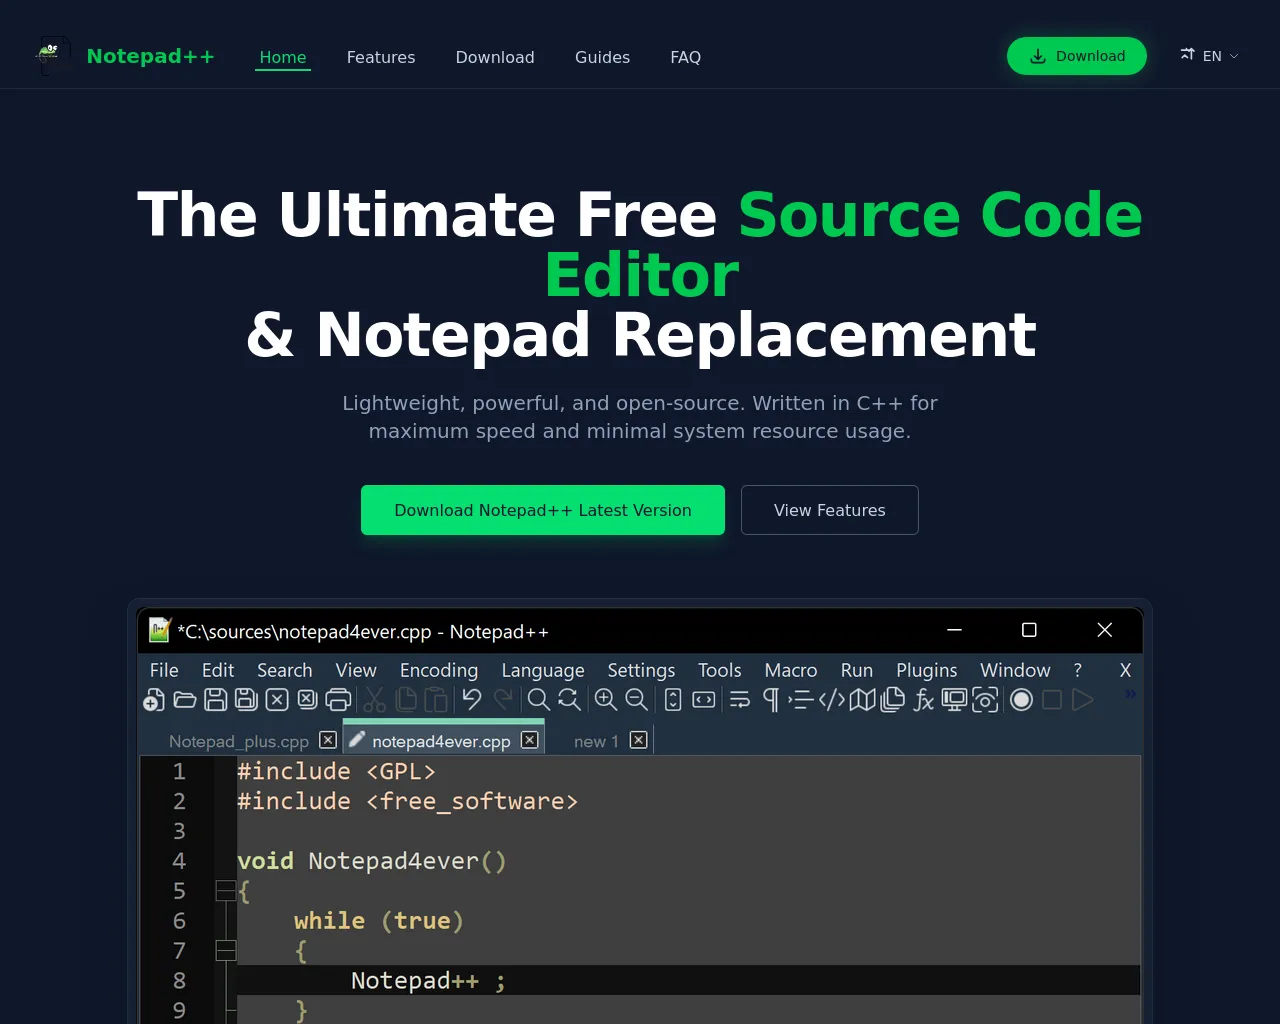Click Download Notepad++ Latest Version button
1280x1024 pixels.
point(543,510)
